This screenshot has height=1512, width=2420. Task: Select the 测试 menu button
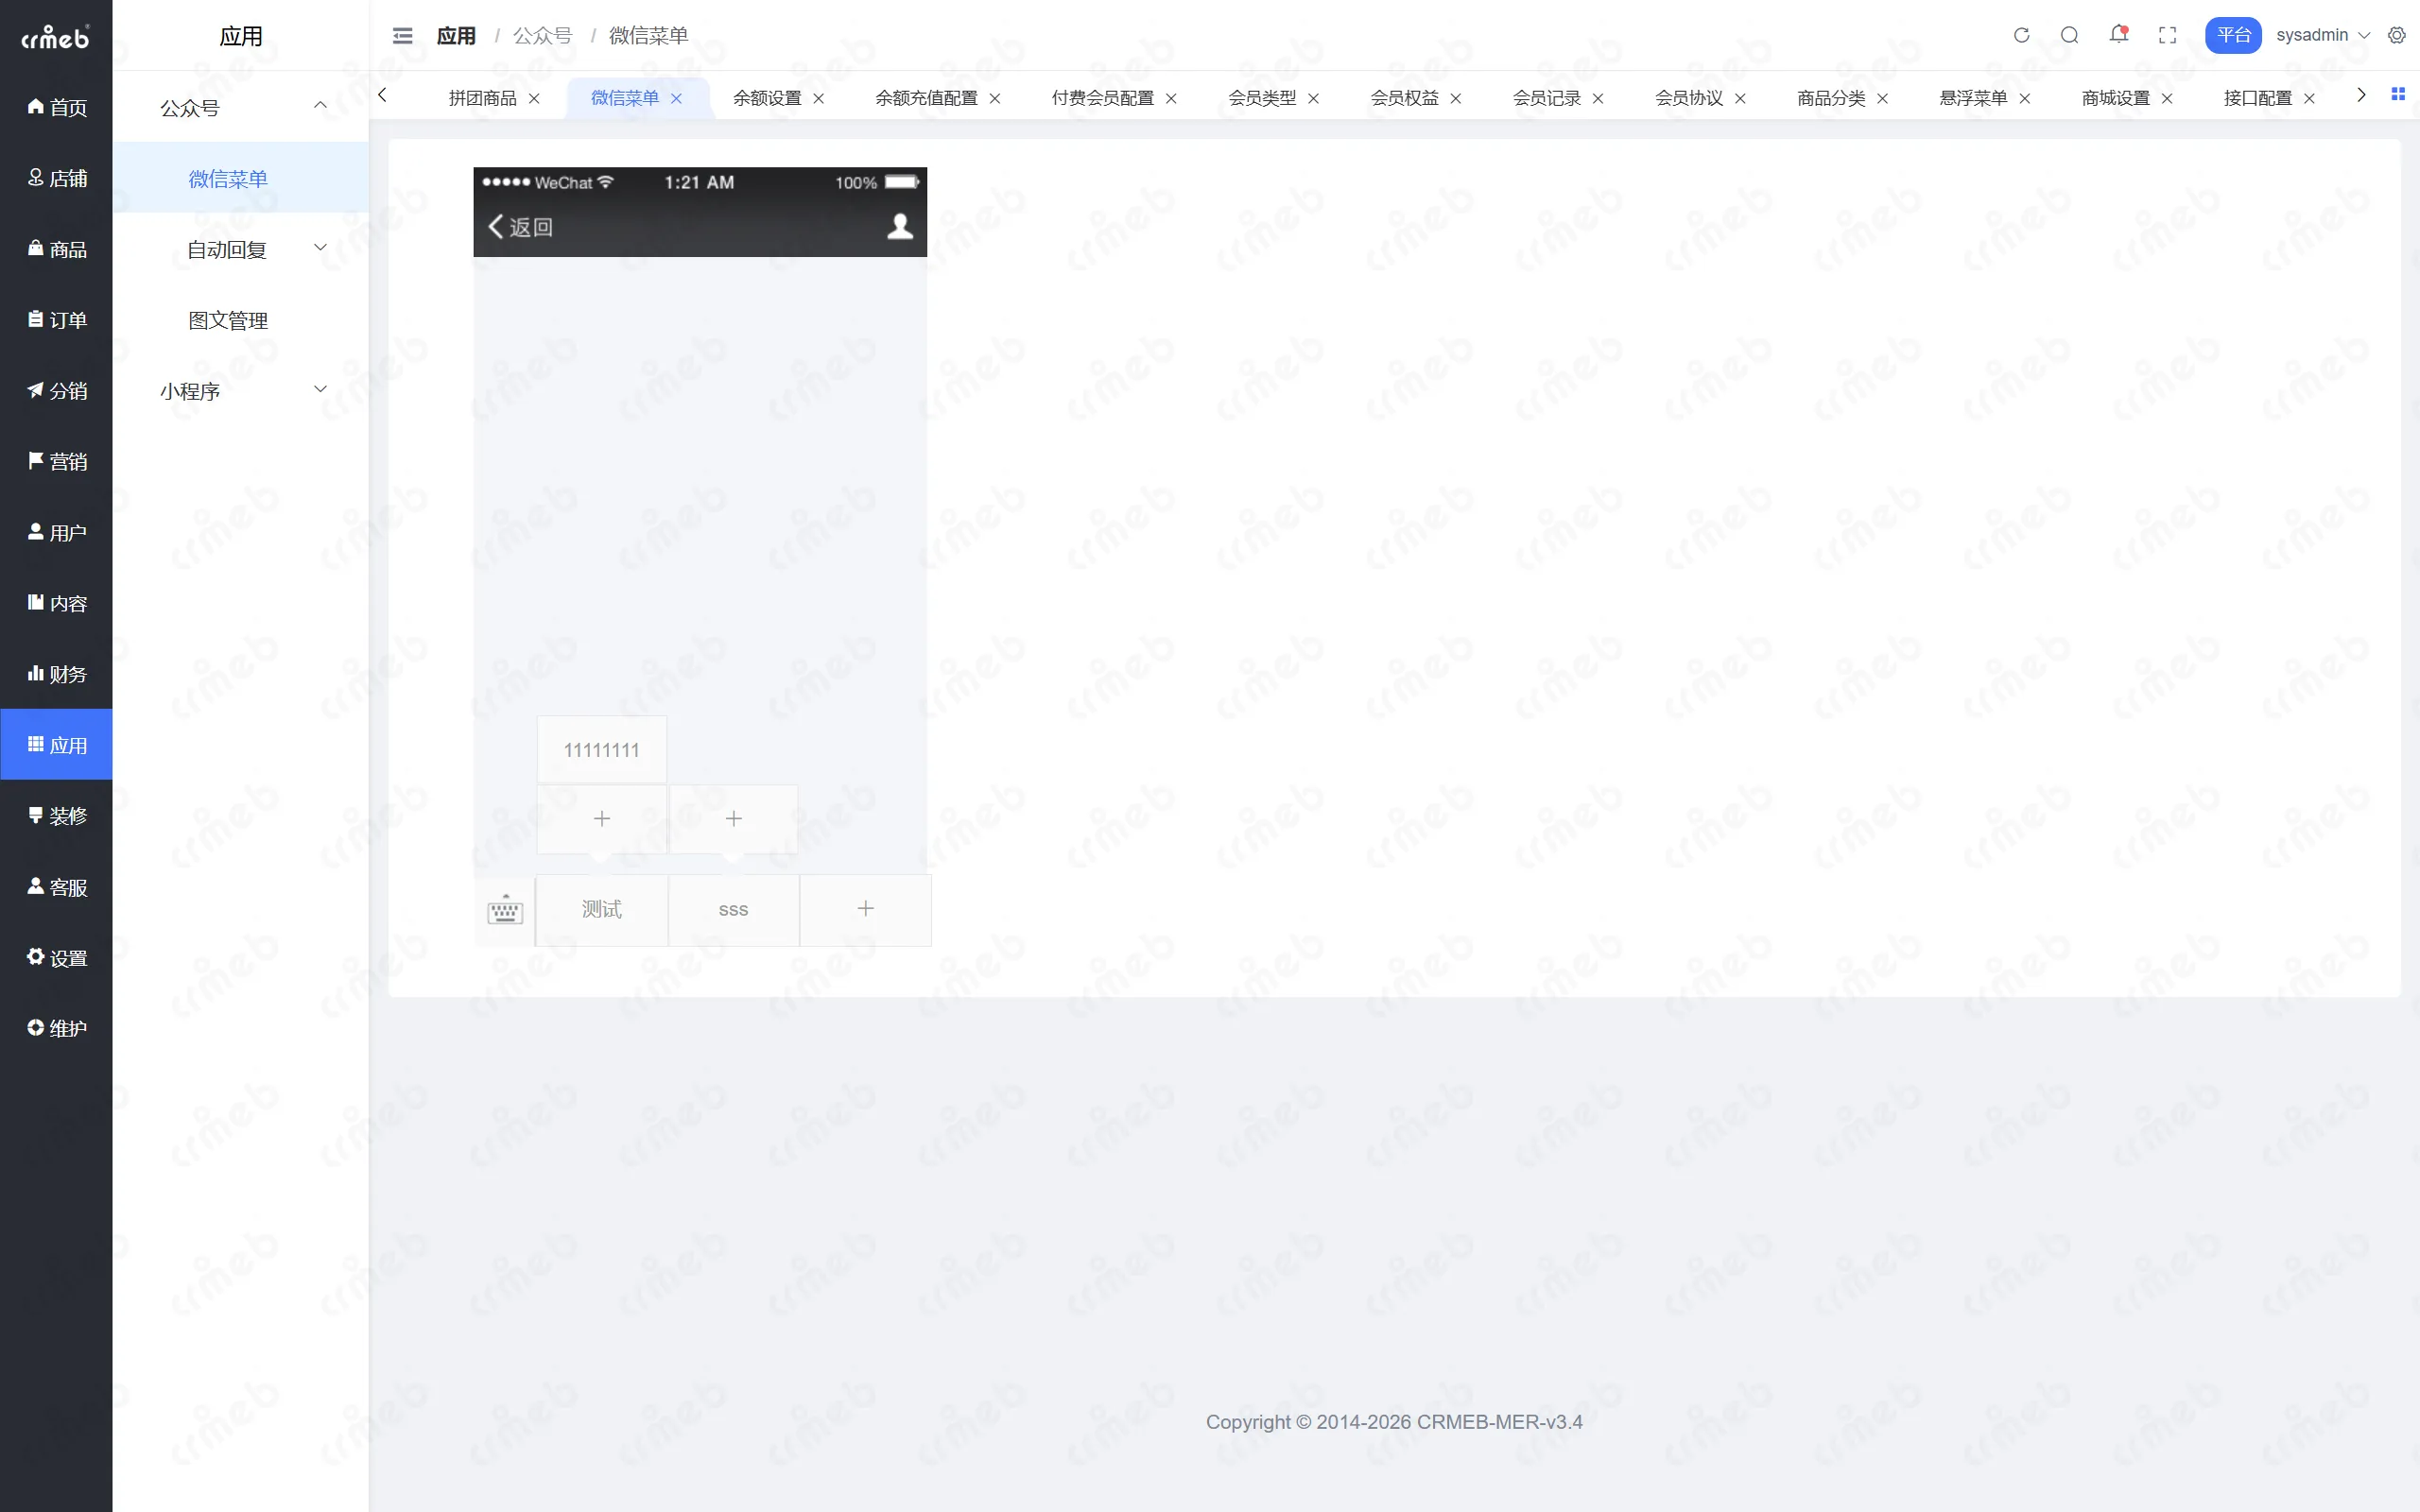(x=602, y=909)
